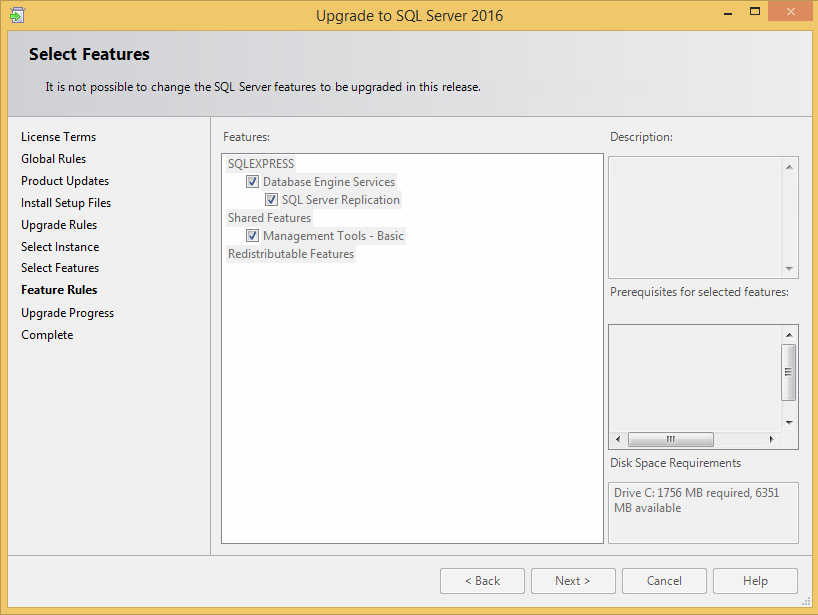This screenshot has height=615, width=818.
Task: Click the prerequisites scroll right arrow
Action: click(x=771, y=439)
